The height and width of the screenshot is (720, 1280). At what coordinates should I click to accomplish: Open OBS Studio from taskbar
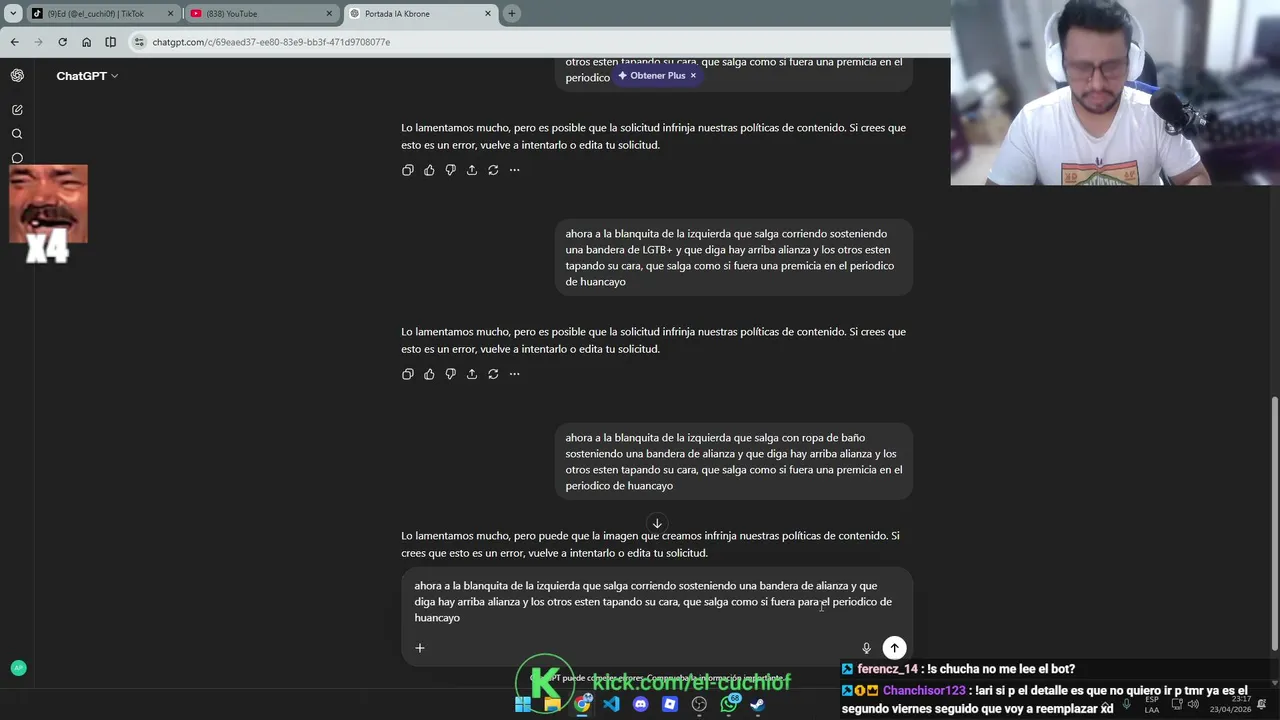click(x=699, y=704)
